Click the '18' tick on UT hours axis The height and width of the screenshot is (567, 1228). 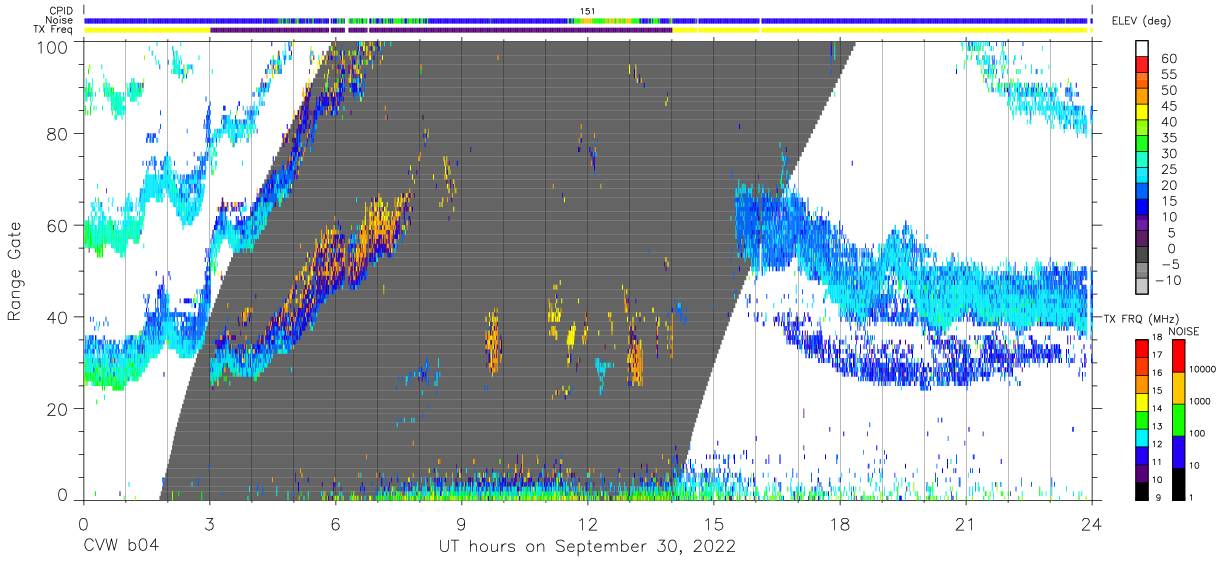[x=839, y=522]
